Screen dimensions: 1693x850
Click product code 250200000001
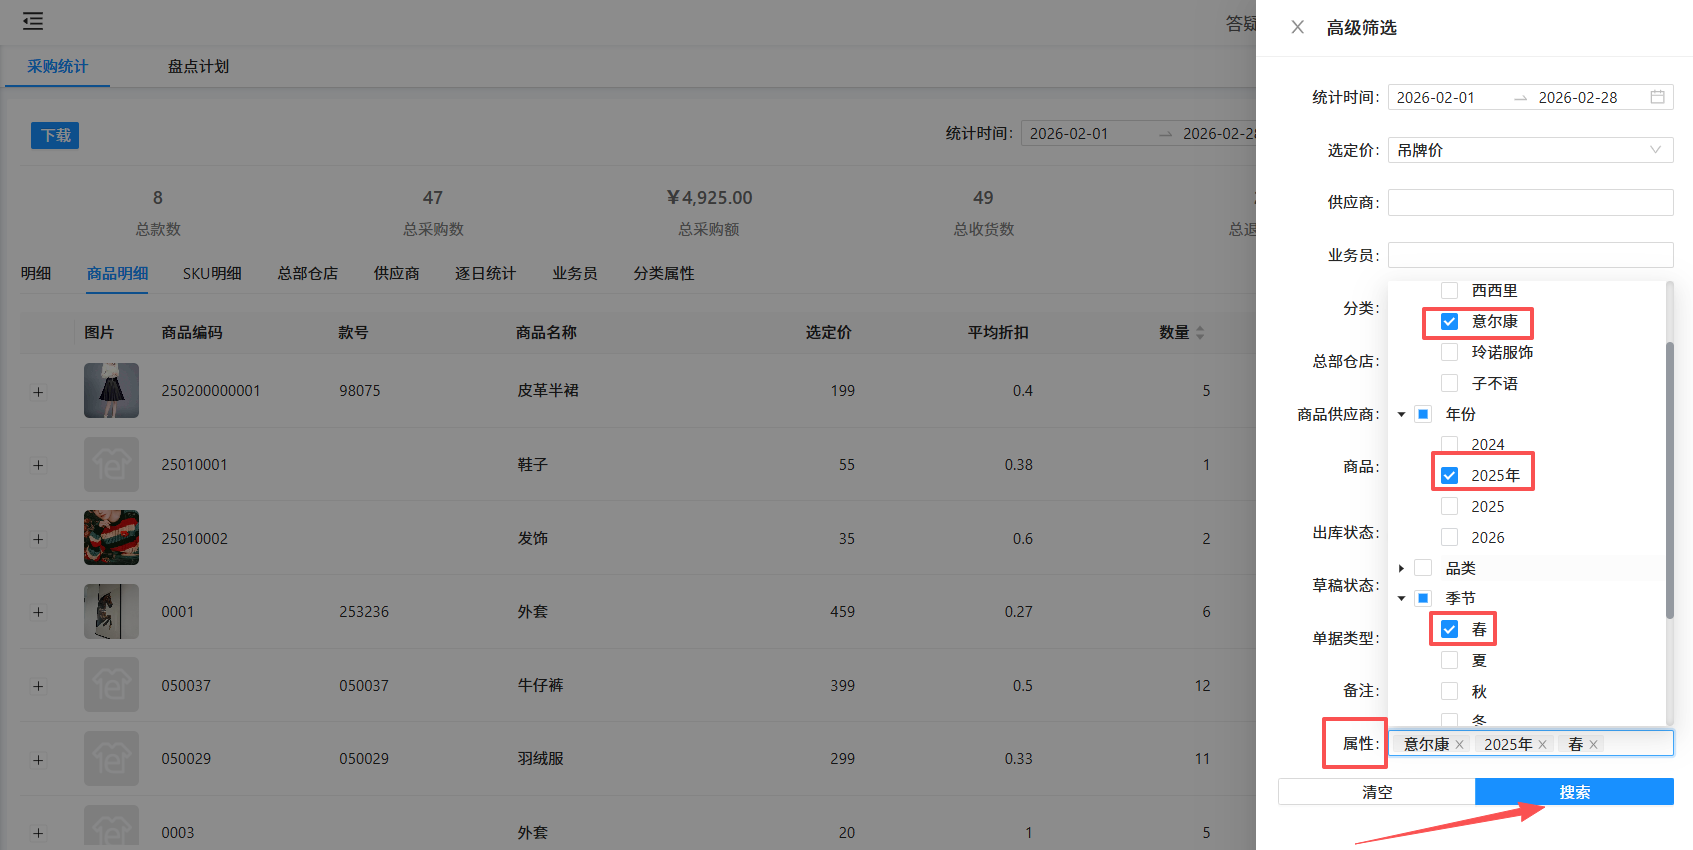[211, 391]
